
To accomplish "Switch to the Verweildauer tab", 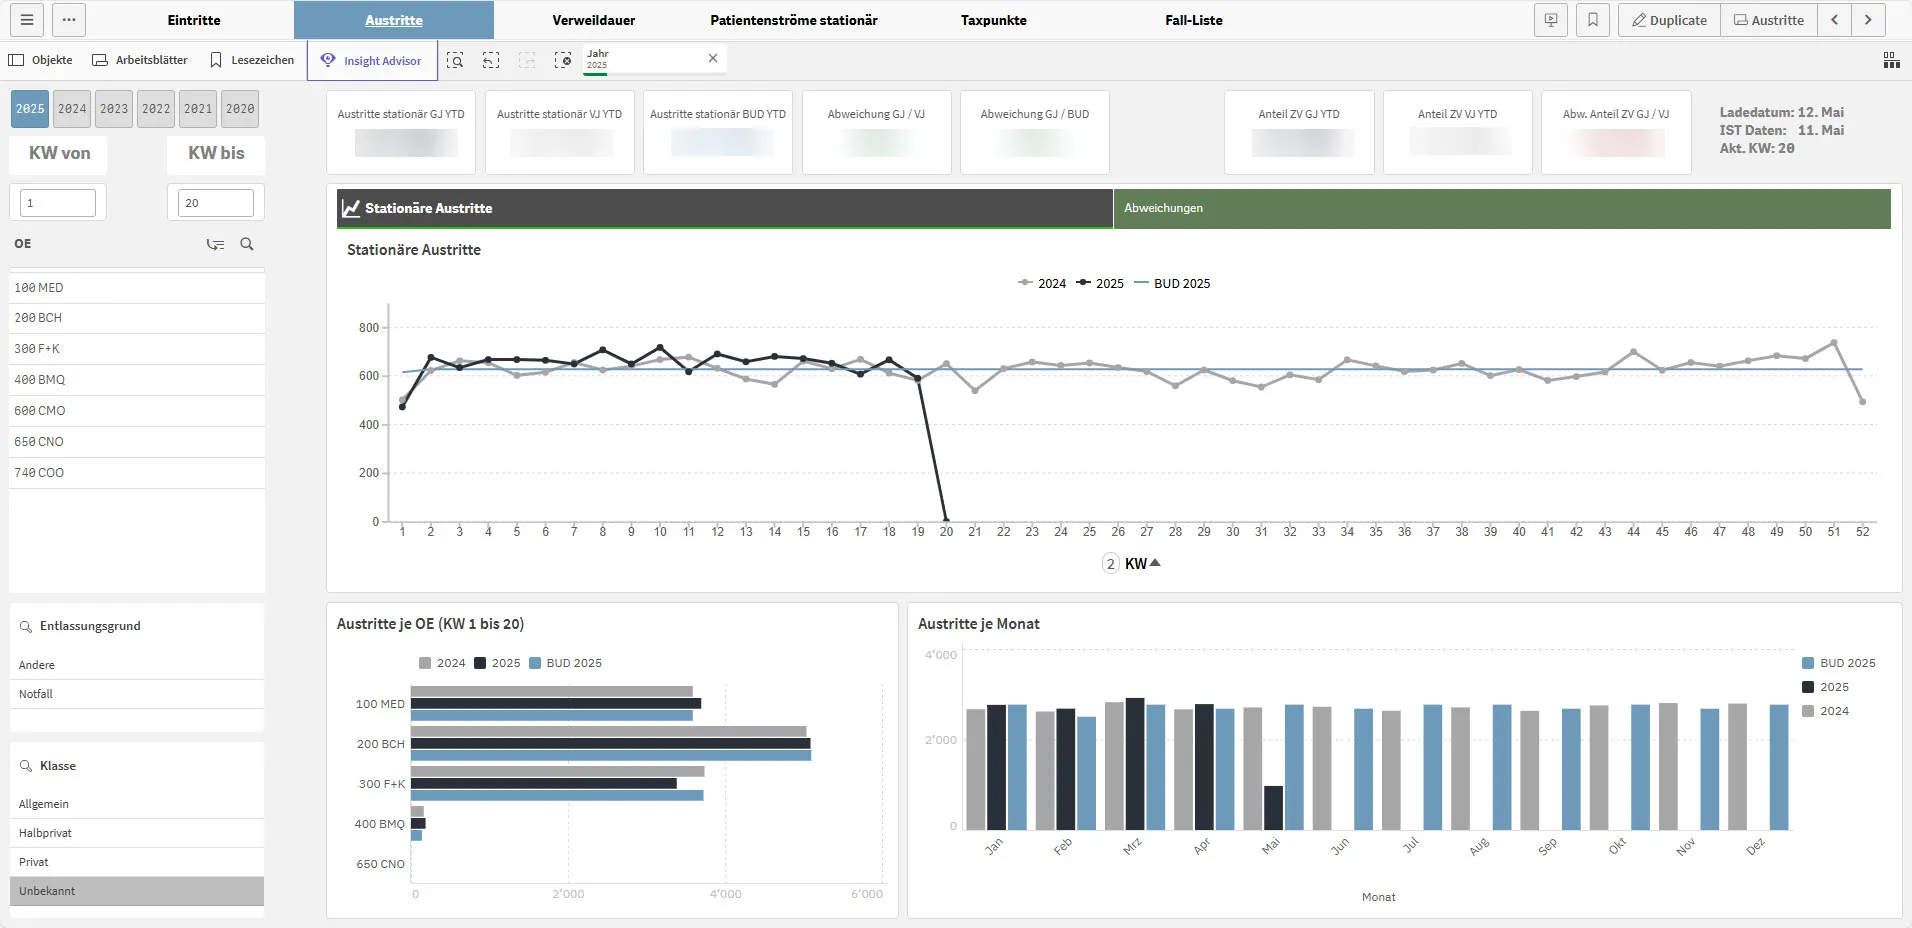I will pos(594,20).
